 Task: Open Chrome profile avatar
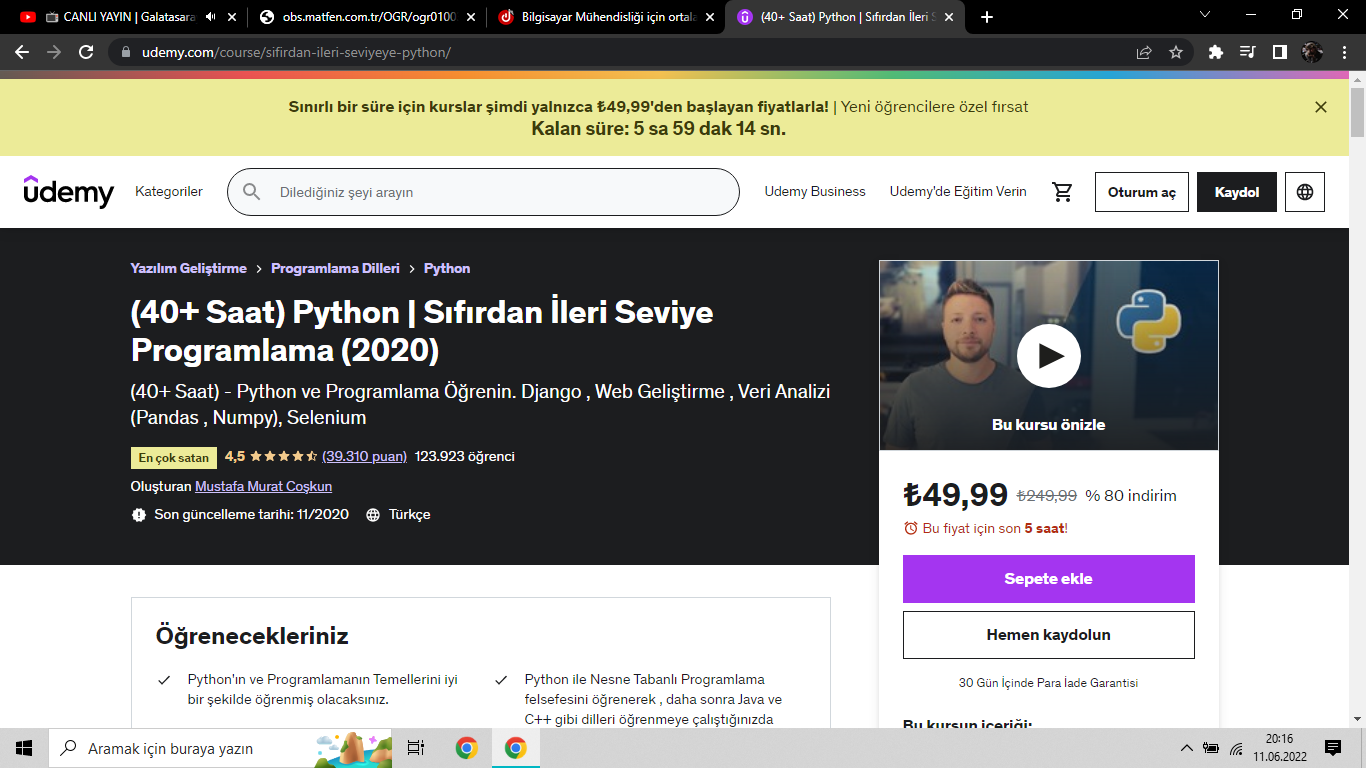[1312, 52]
